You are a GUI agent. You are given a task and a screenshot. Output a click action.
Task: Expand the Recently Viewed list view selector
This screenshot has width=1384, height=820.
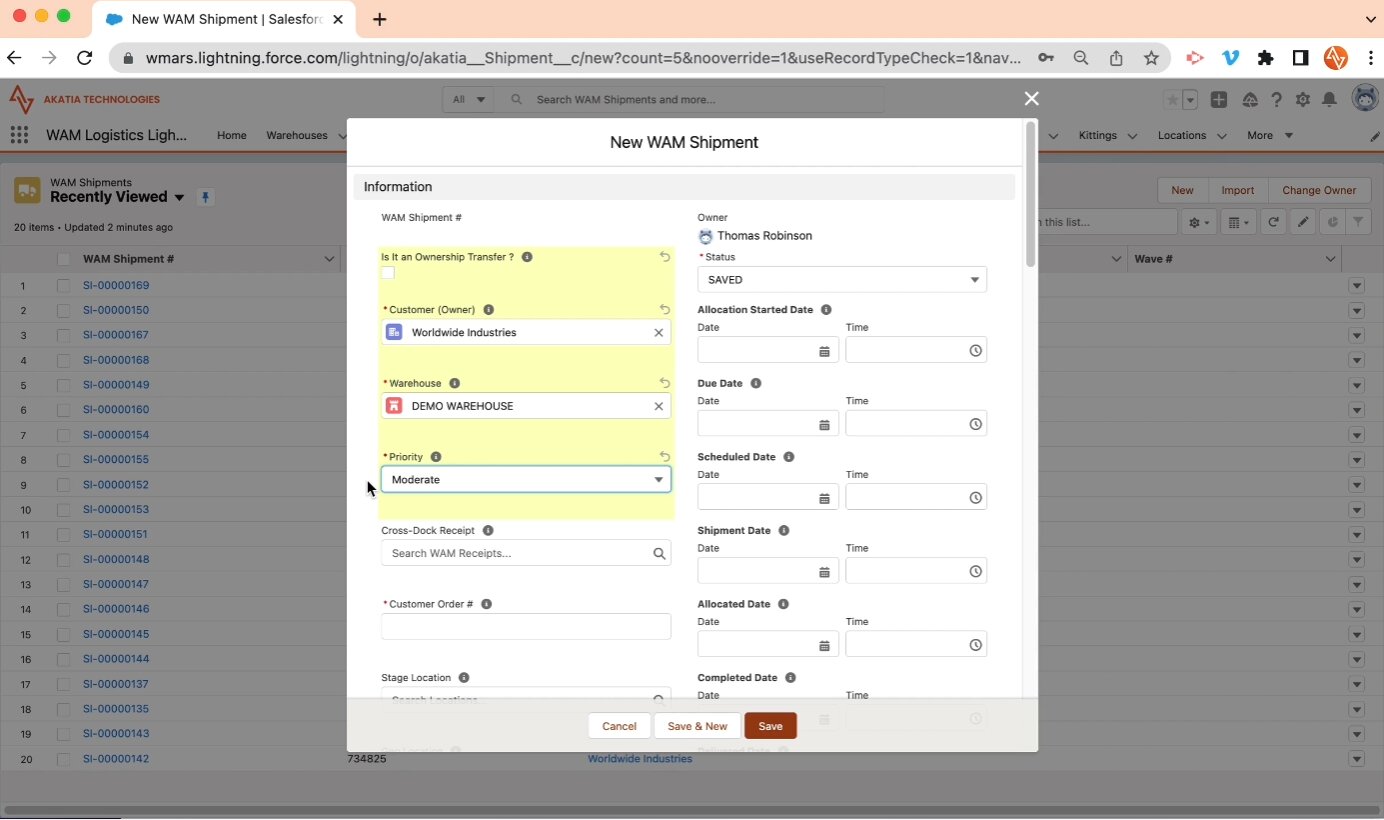click(179, 198)
